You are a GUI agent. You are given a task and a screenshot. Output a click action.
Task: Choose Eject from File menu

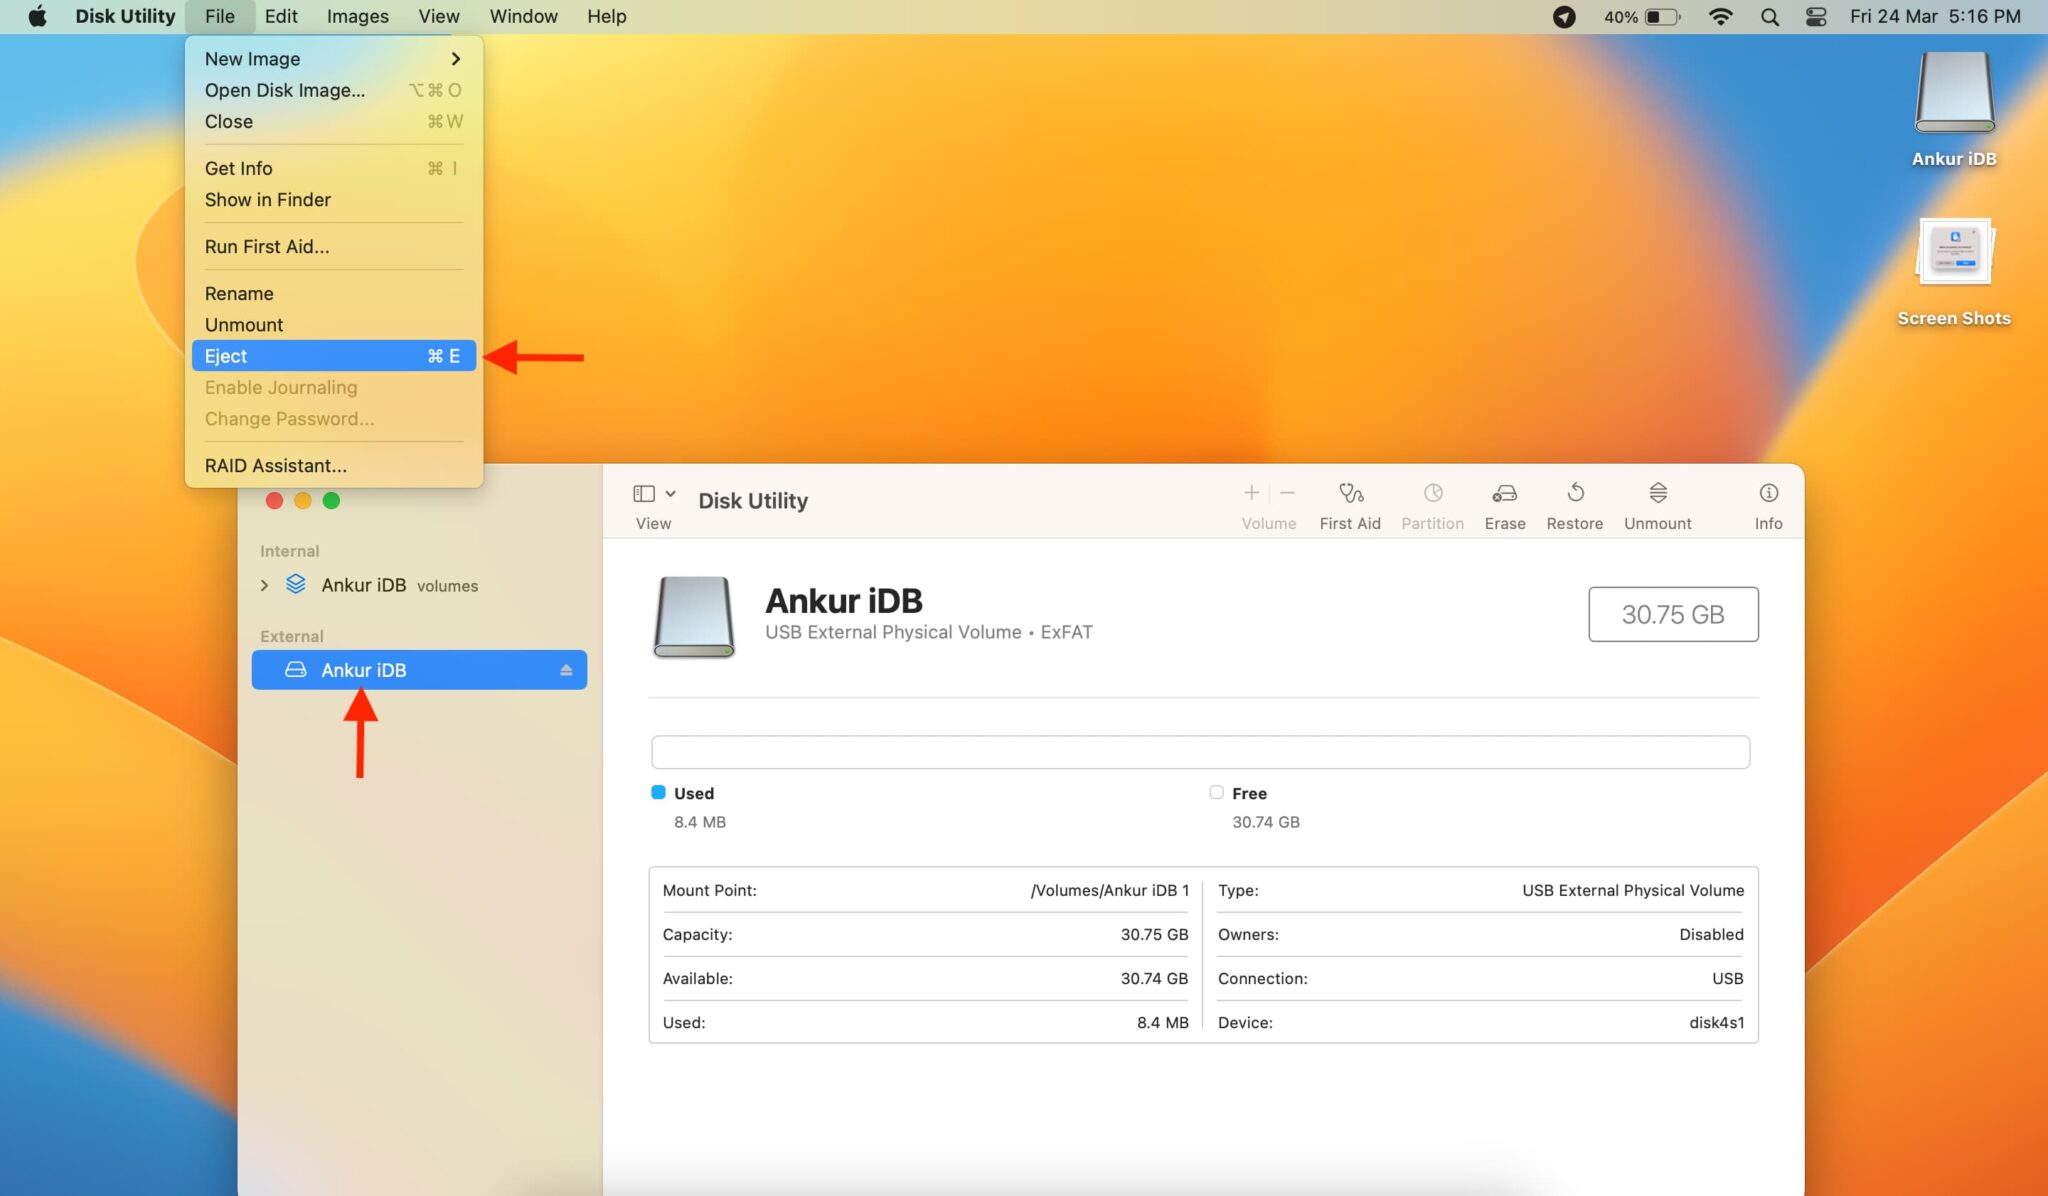[x=334, y=356]
